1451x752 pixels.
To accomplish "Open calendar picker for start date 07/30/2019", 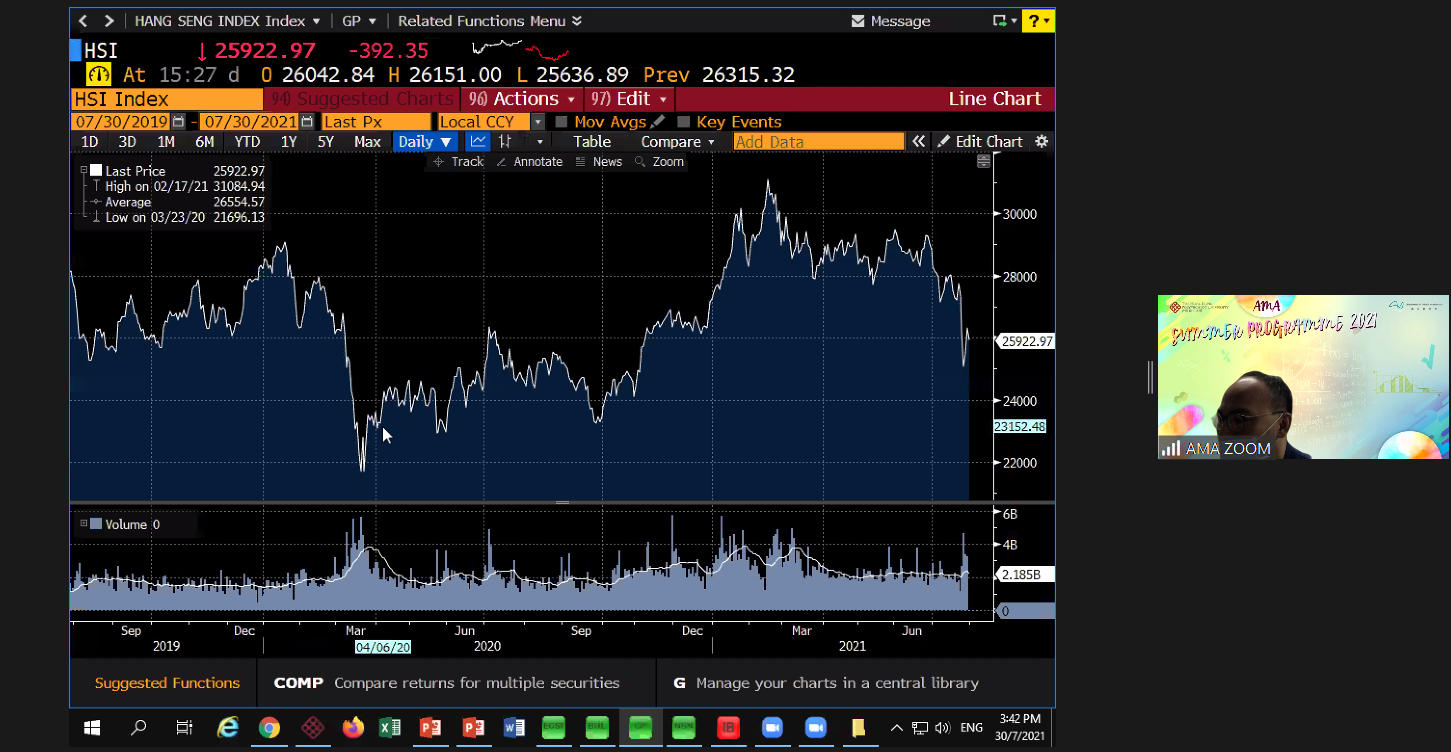I will click(x=178, y=122).
